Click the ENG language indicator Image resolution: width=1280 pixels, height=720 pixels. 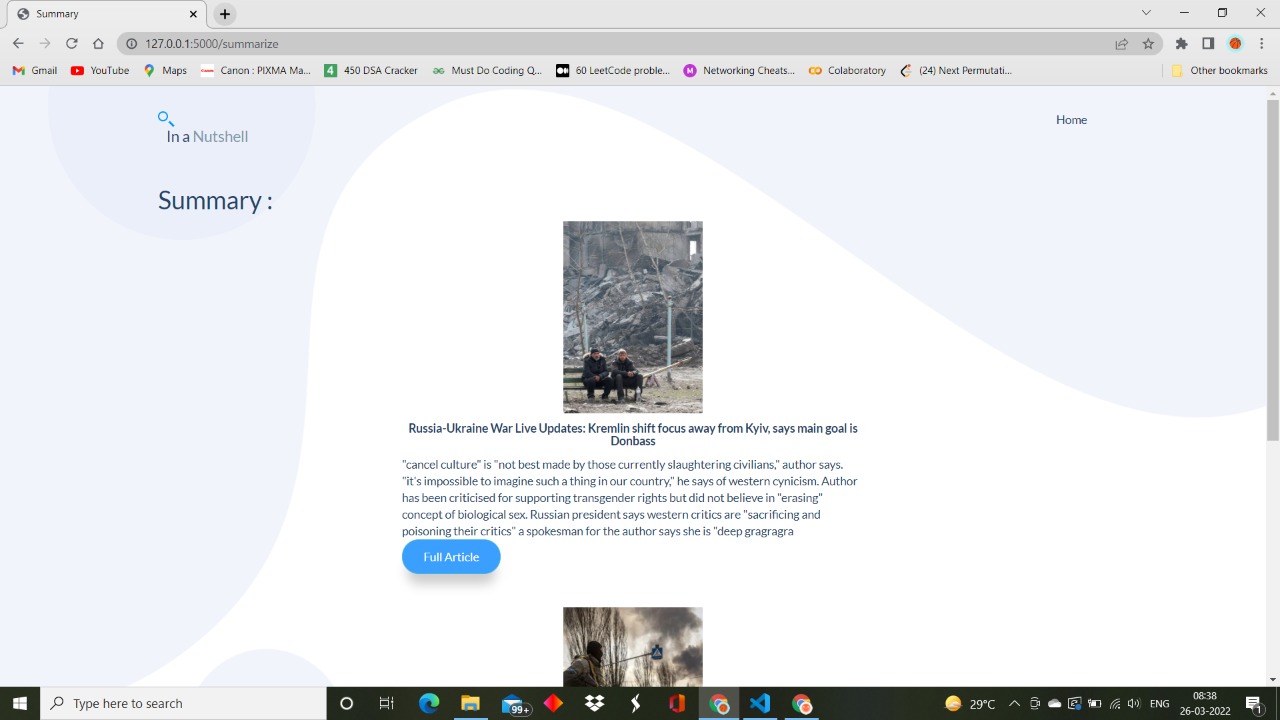(x=1159, y=703)
